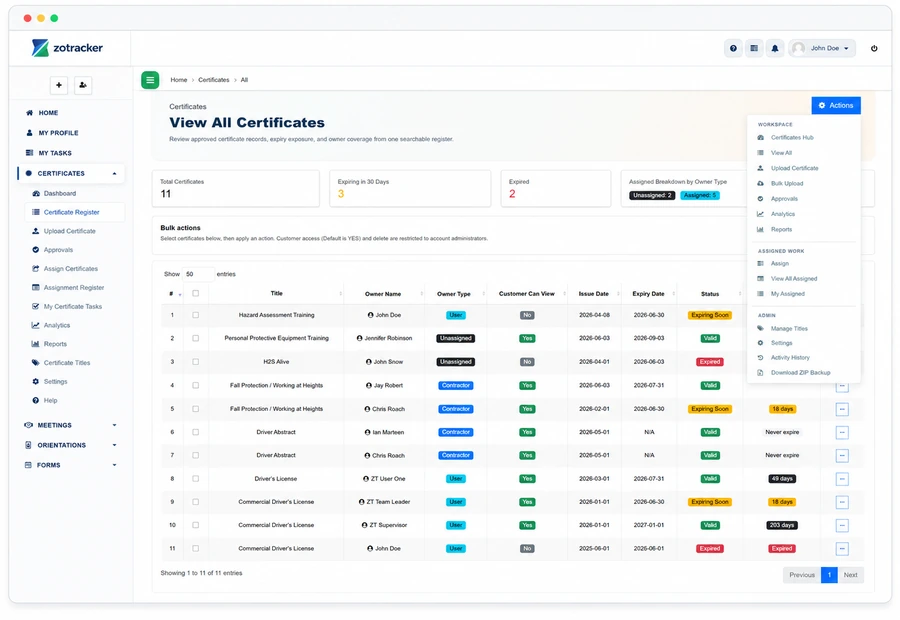Select Download ZIP Backup in Actions menu
Screen dimensions: 900x620
[800, 373]
